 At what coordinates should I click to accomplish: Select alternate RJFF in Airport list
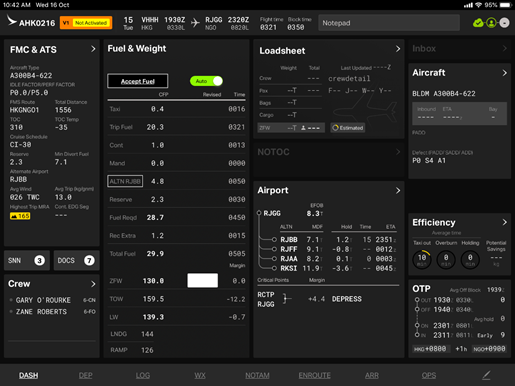[x=289, y=249]
